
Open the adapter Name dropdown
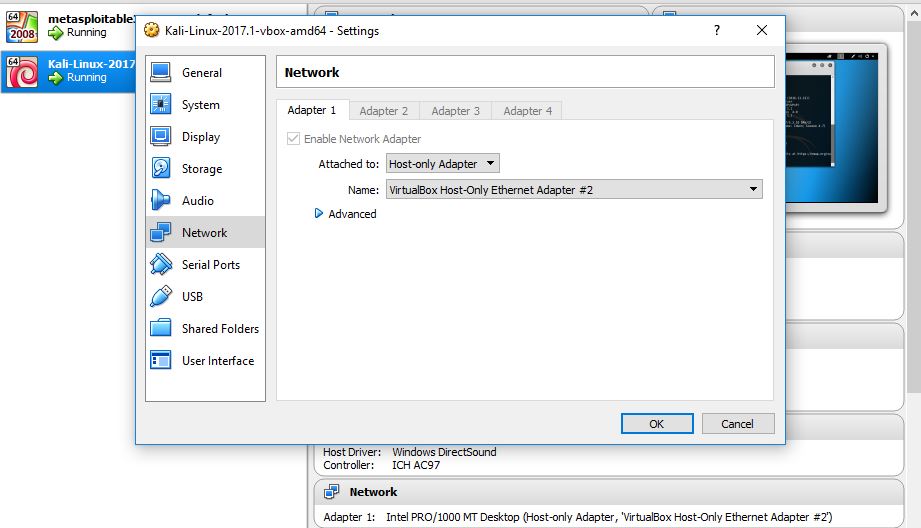point(574,189)
